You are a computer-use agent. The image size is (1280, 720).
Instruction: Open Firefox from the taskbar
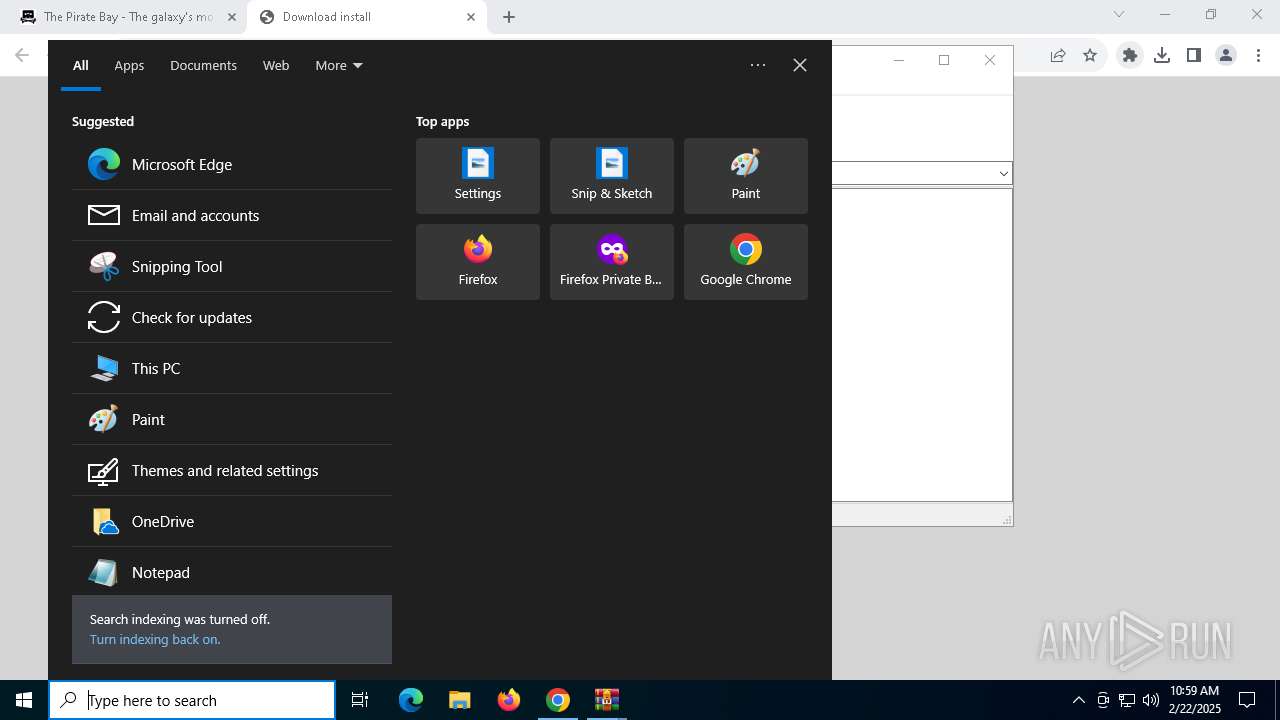click(x=509, y=700)
